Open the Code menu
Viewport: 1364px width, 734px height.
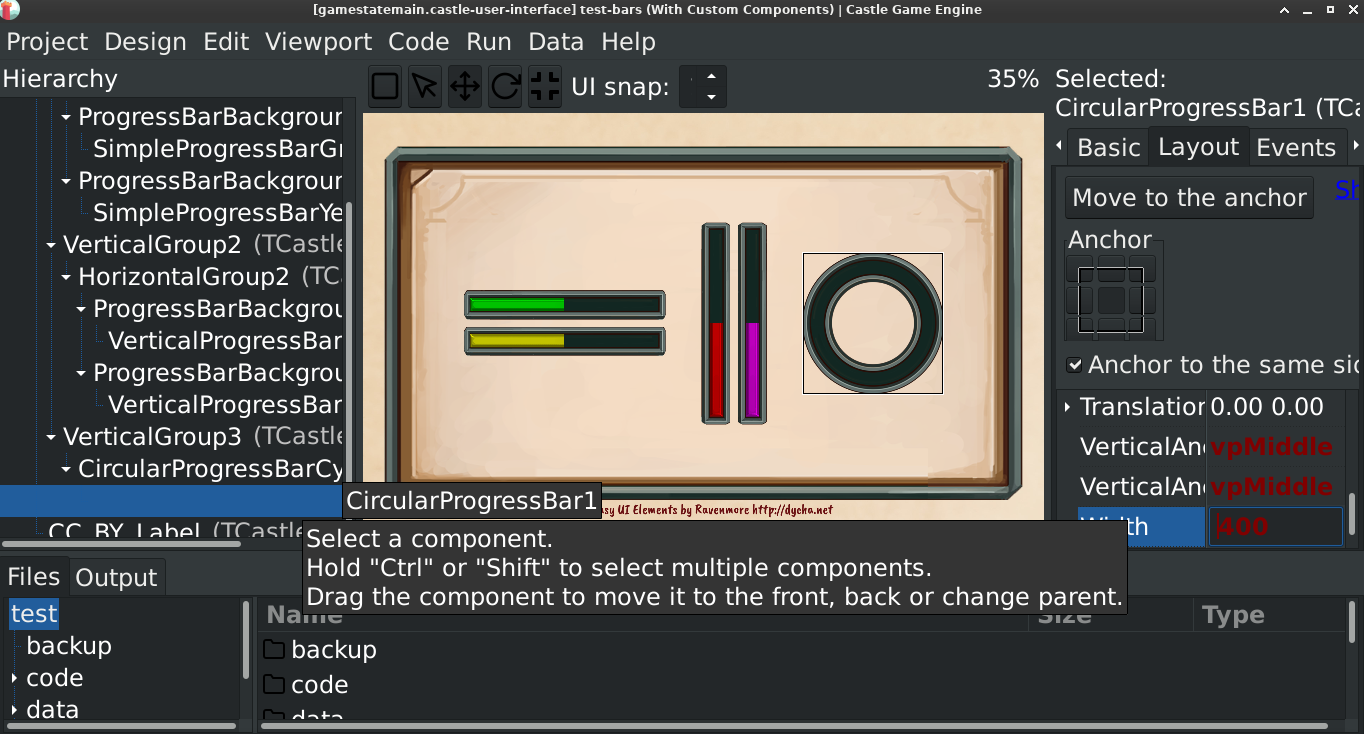[x=419, y=42]
